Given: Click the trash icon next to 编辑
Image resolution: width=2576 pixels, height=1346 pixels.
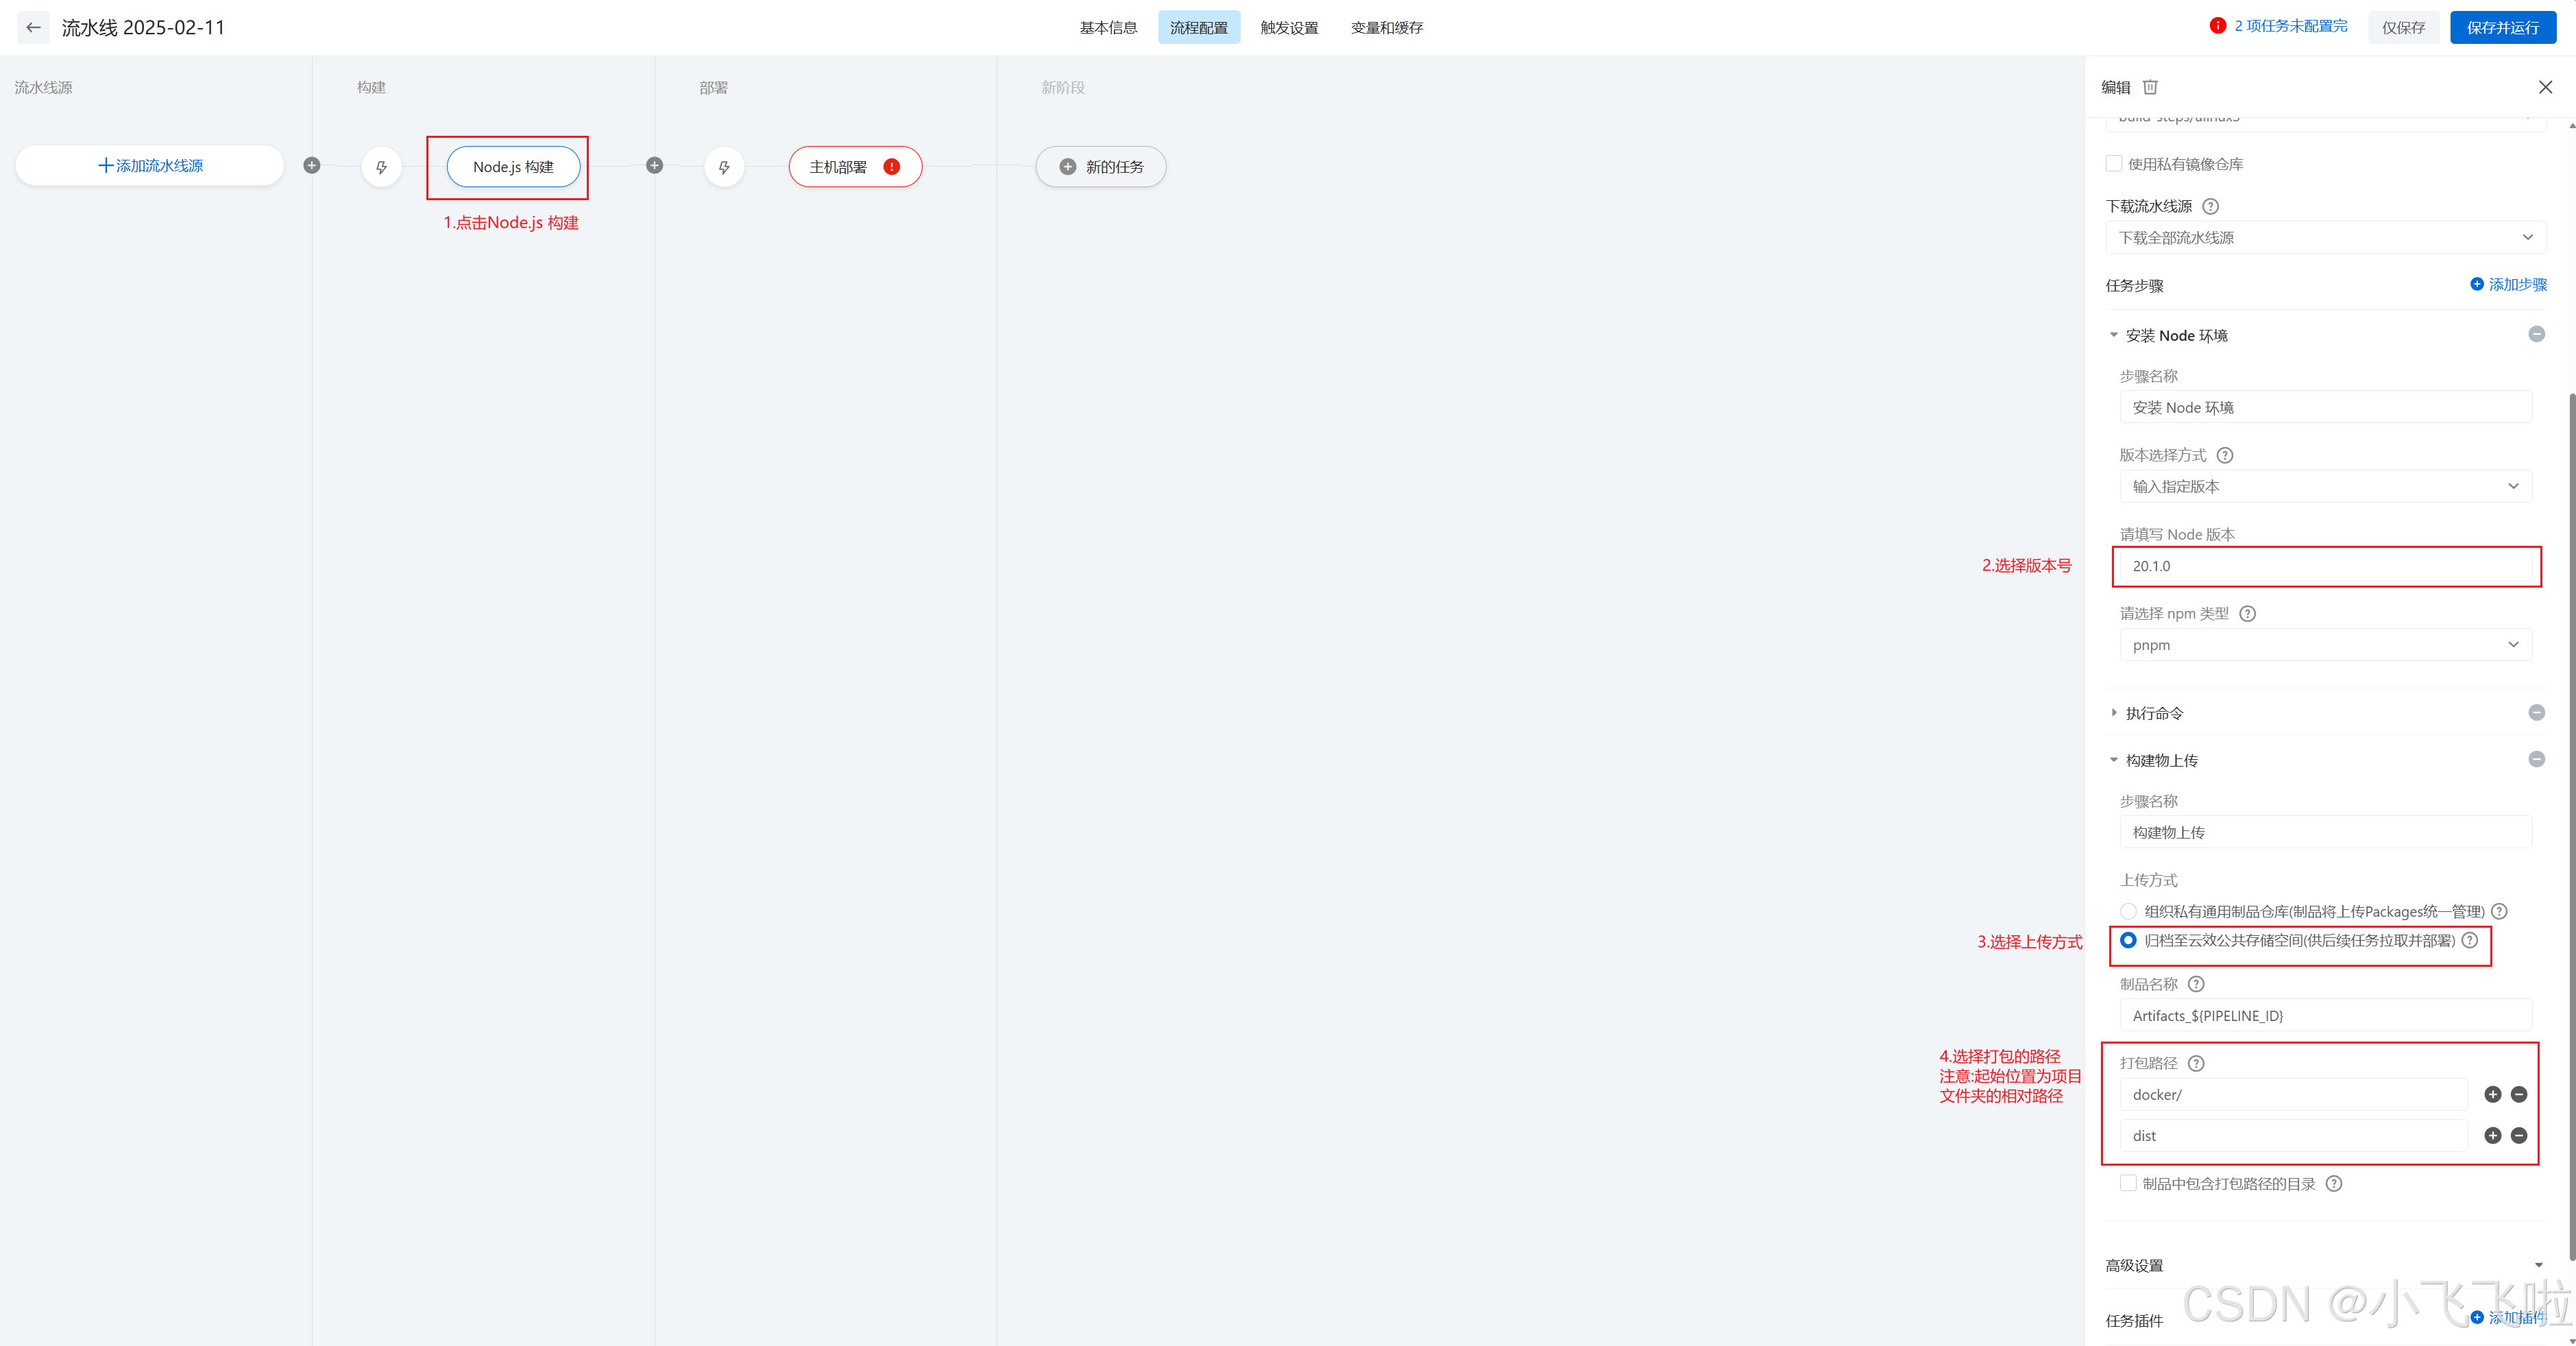Looking at the screenshot, I should pyautogui.click(x=2150, y=87).
